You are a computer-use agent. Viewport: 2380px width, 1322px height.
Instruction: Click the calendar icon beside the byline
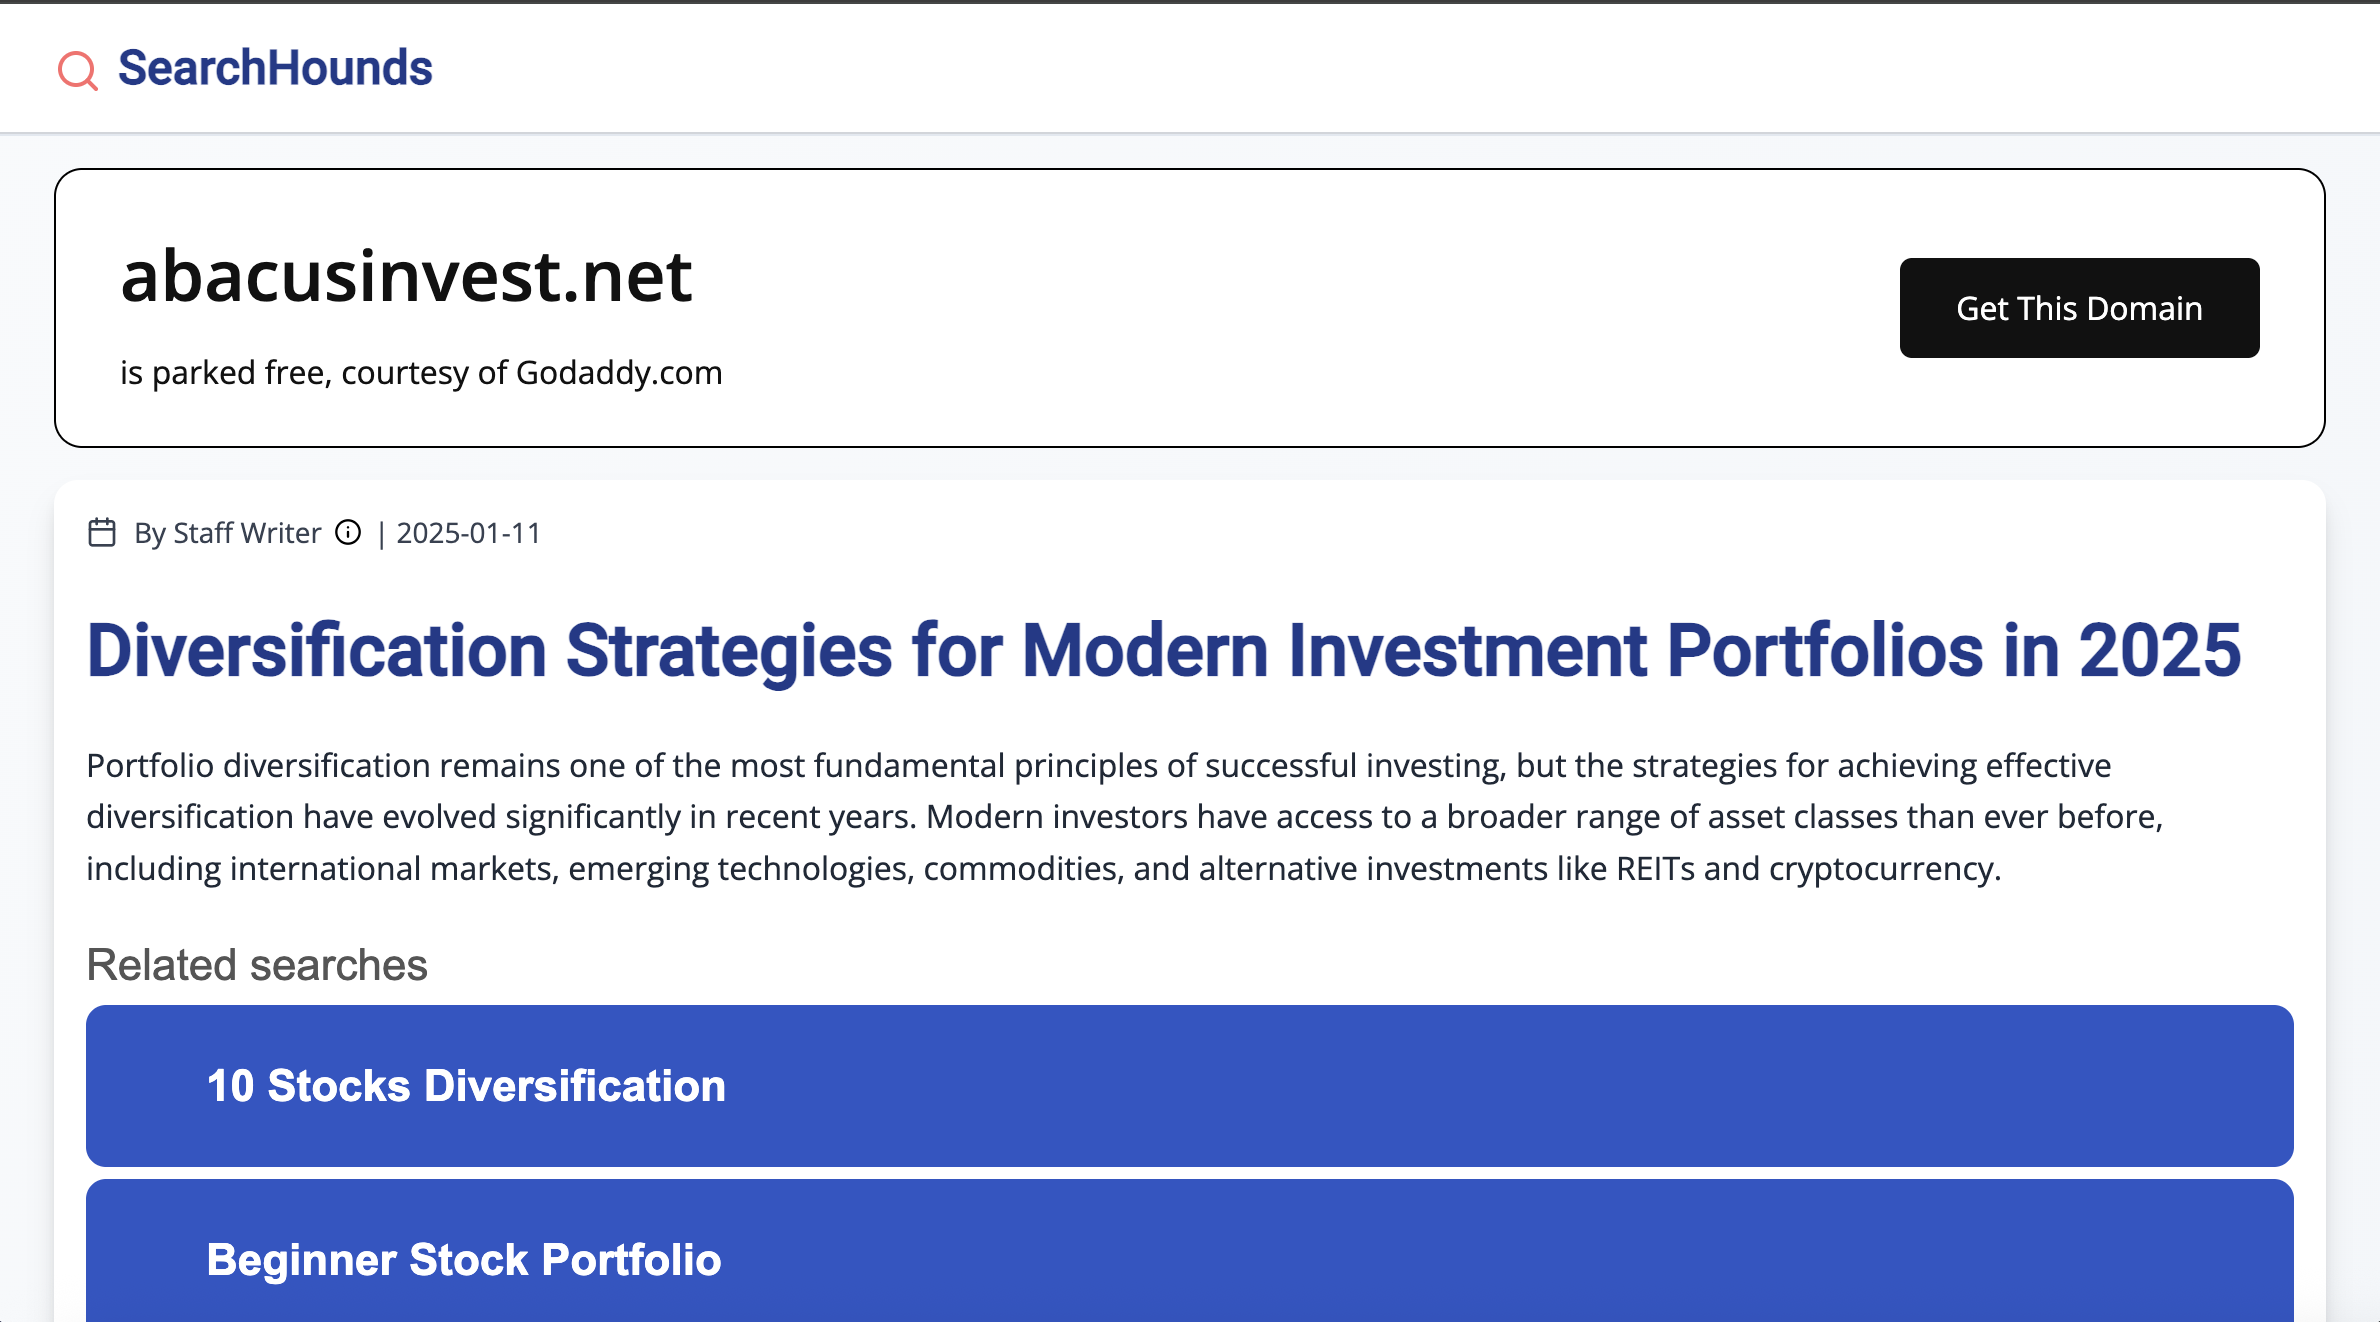click(x=102, y=533)
